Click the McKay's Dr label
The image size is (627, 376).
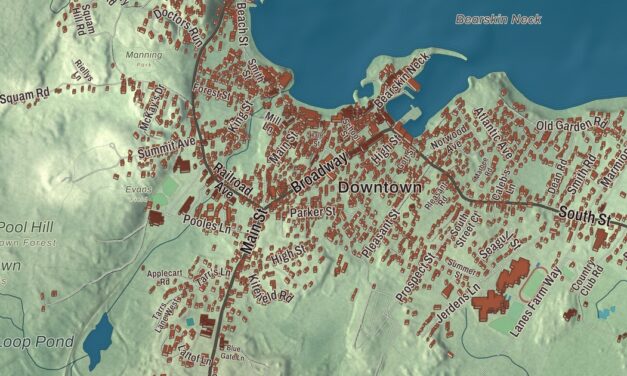coord(152,108)
